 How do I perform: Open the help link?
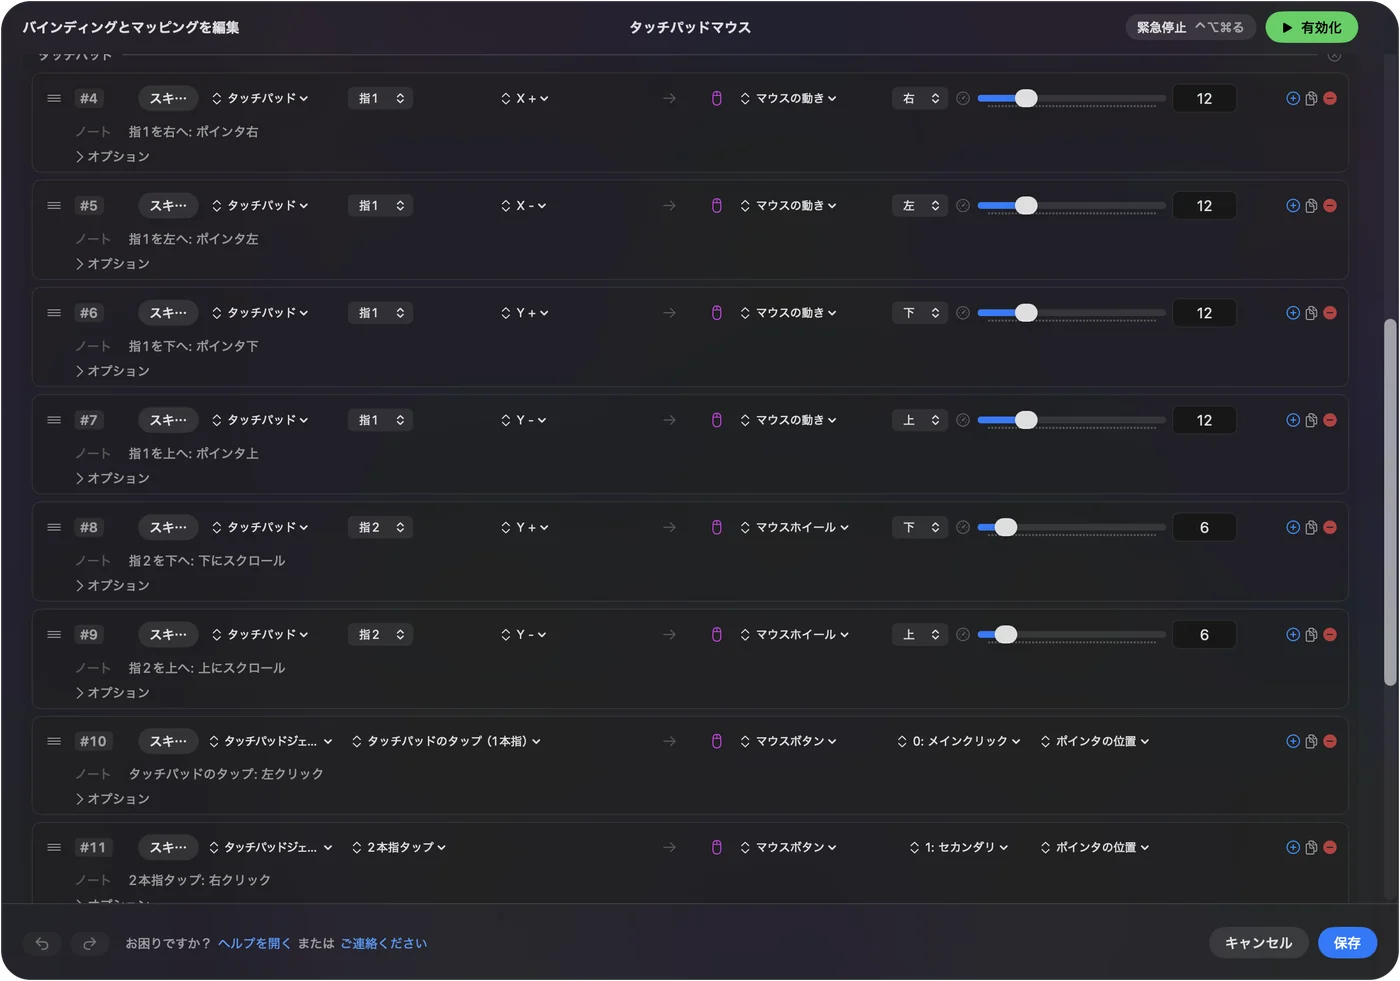(254, 943)
